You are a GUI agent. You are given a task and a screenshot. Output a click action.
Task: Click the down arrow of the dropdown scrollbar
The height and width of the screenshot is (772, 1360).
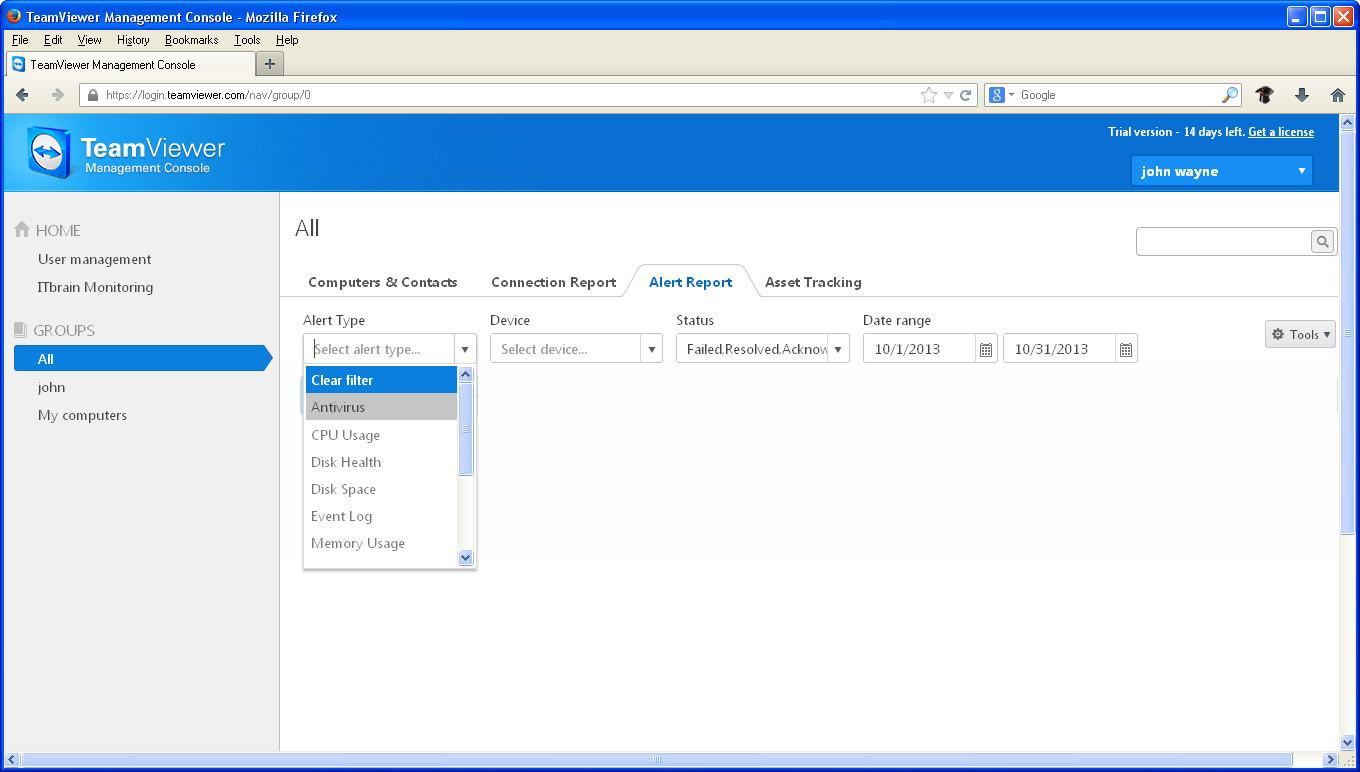coord(465,558)
